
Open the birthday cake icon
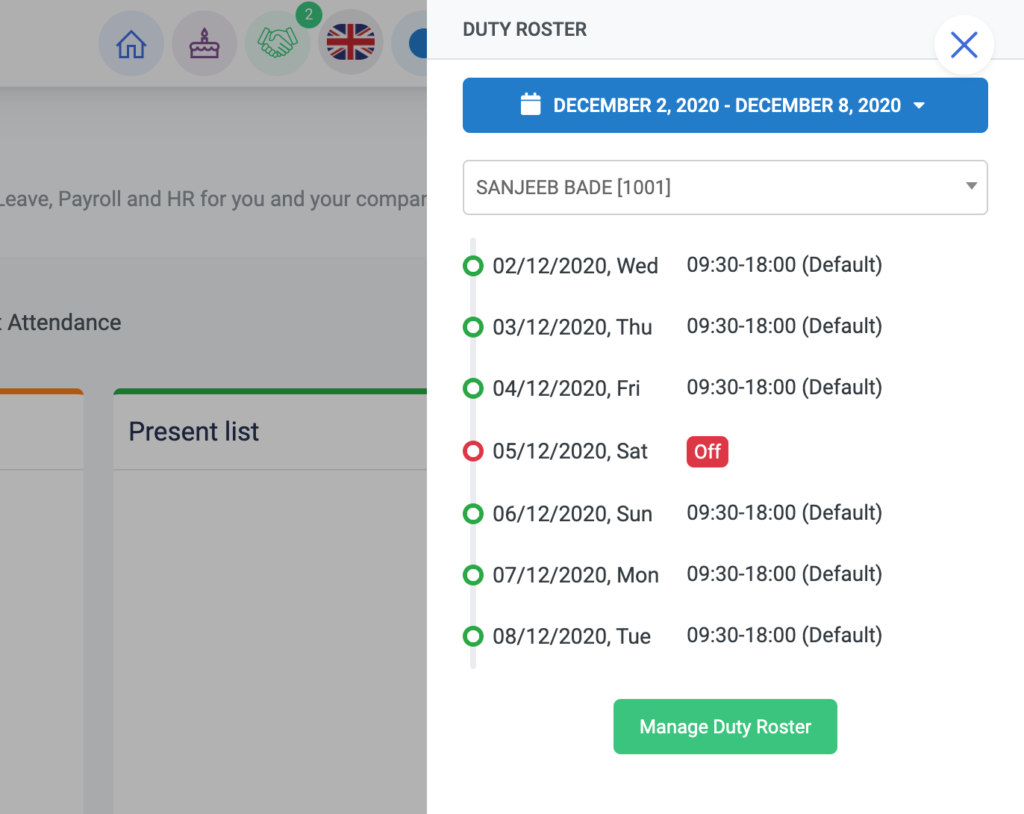204,44
